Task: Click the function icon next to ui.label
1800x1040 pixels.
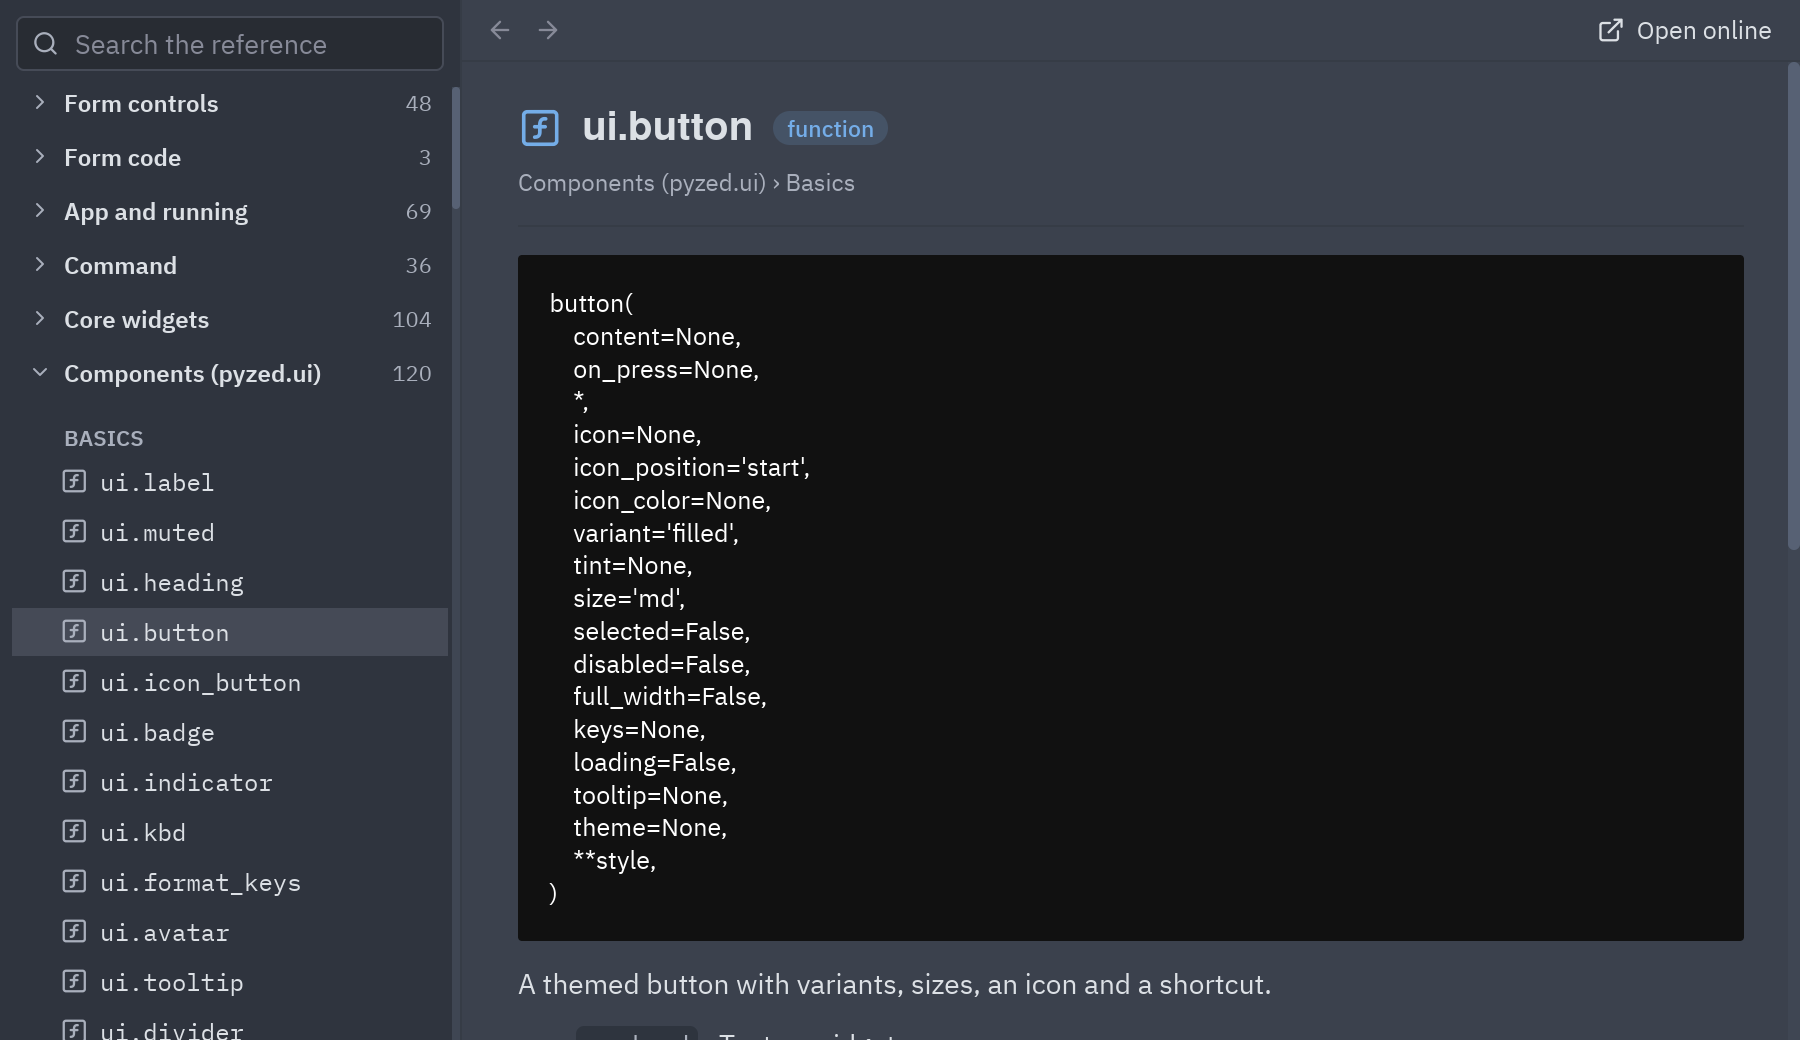Action: pos(74,482)
